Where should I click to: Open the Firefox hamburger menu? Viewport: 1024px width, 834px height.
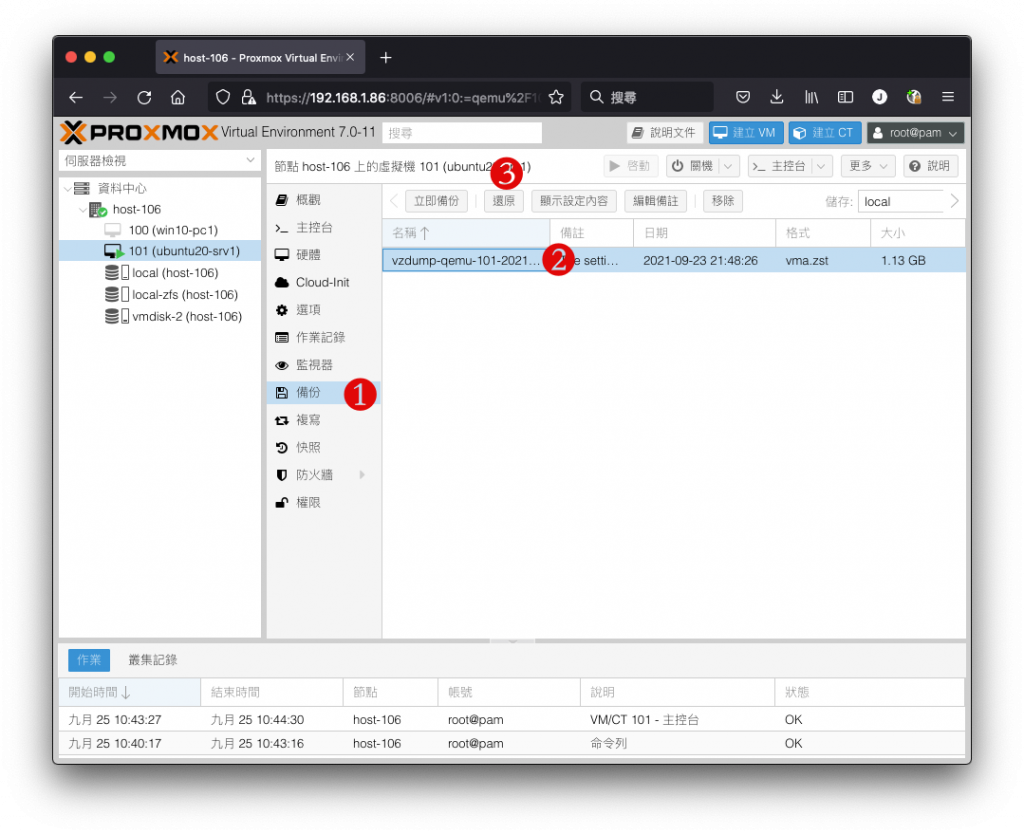[x=948, y=97]
